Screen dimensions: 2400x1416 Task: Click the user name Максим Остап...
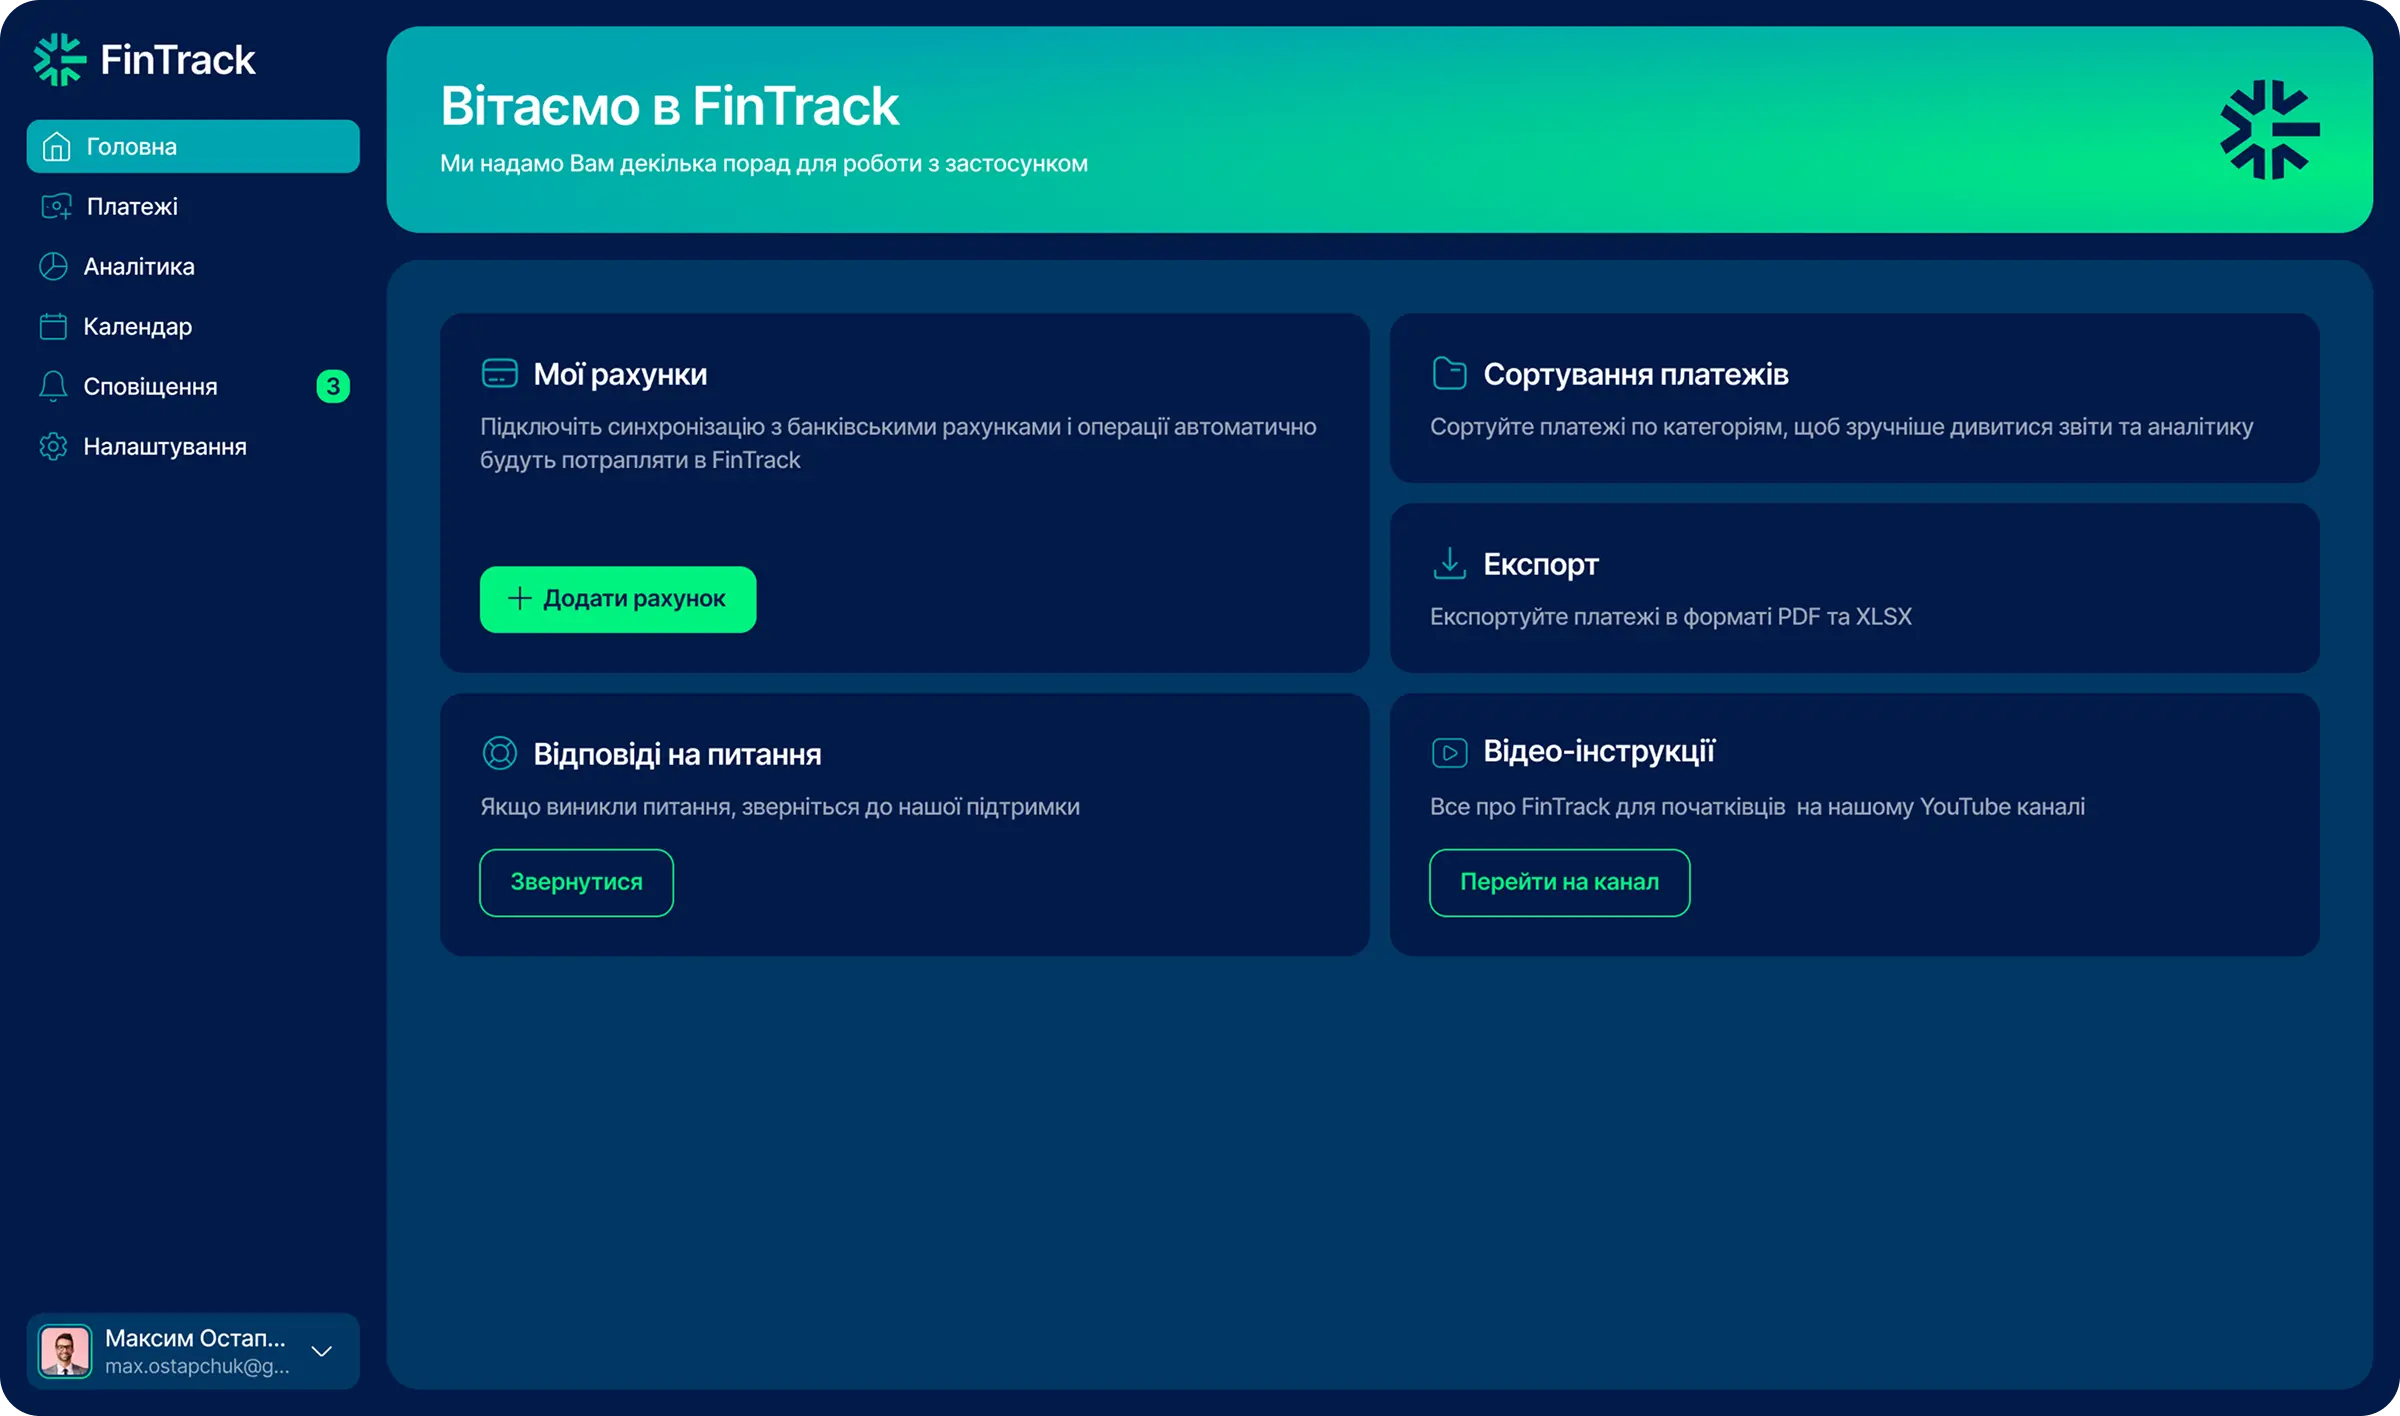(195, 1338)
